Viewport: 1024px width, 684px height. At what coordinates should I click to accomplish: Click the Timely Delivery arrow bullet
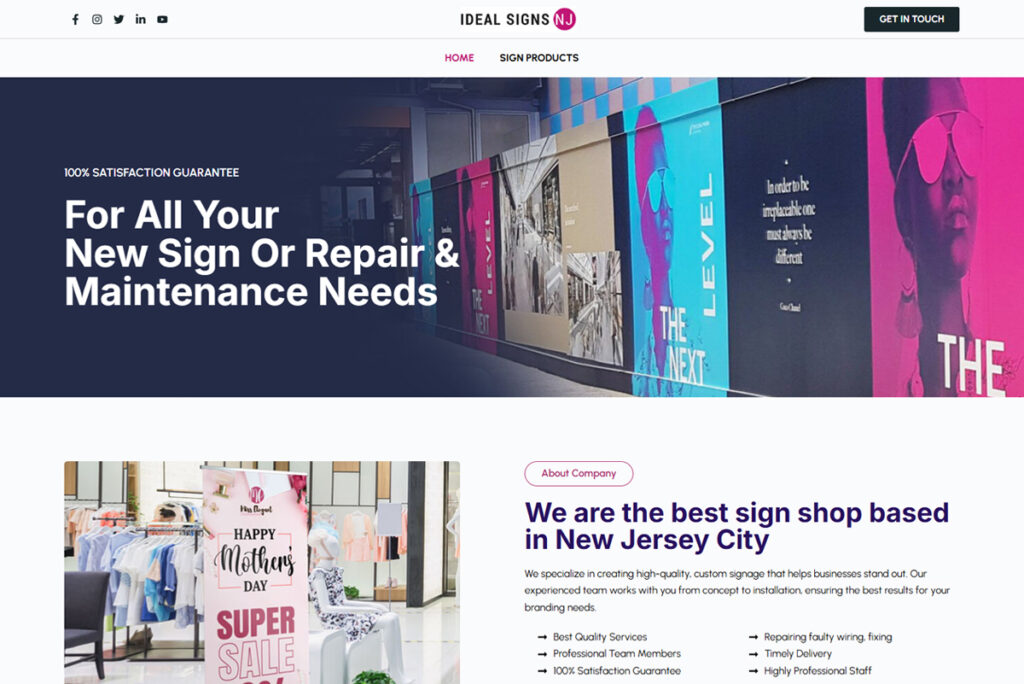pyautogui.click(x=753, y=654)
